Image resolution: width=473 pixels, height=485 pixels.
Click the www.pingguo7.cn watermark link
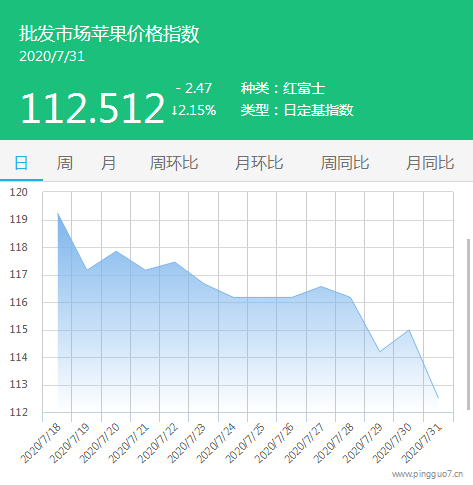point(427,474)
